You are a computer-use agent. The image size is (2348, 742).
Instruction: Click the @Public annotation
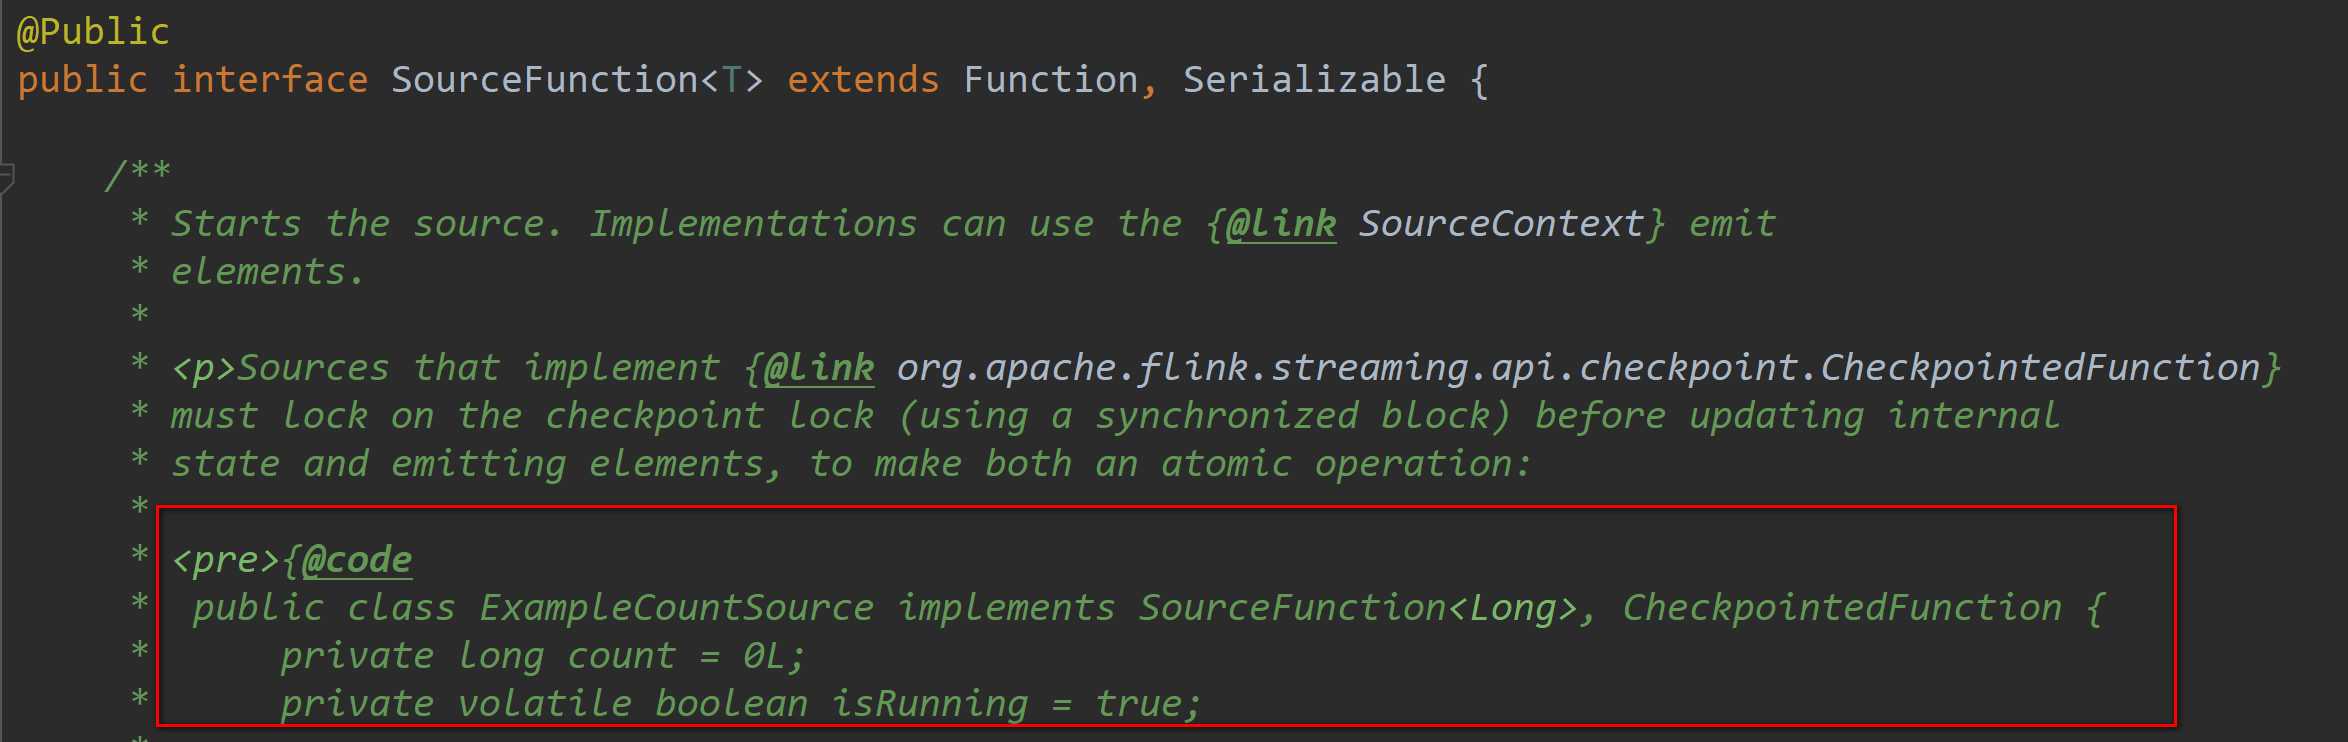[x=93, y=32]
